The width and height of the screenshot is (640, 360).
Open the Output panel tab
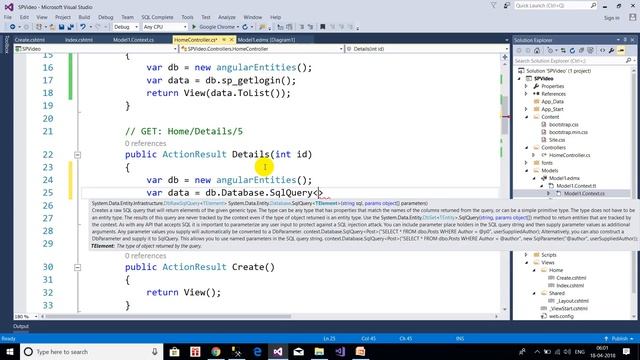[x=21, y=326]
